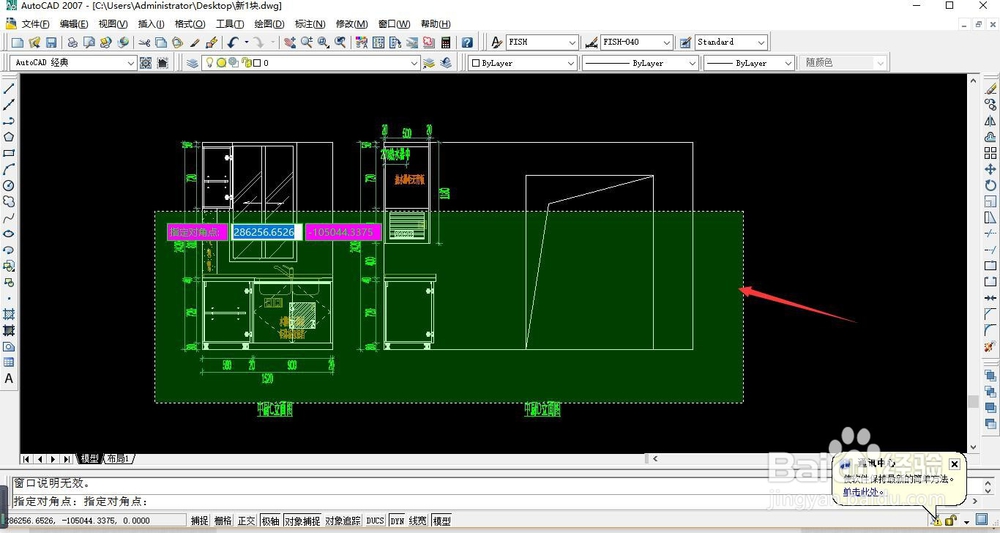Viewport: 1000px width, 533px height.
Task: Select the Rectangle draw tool
Action: point(9,153)
